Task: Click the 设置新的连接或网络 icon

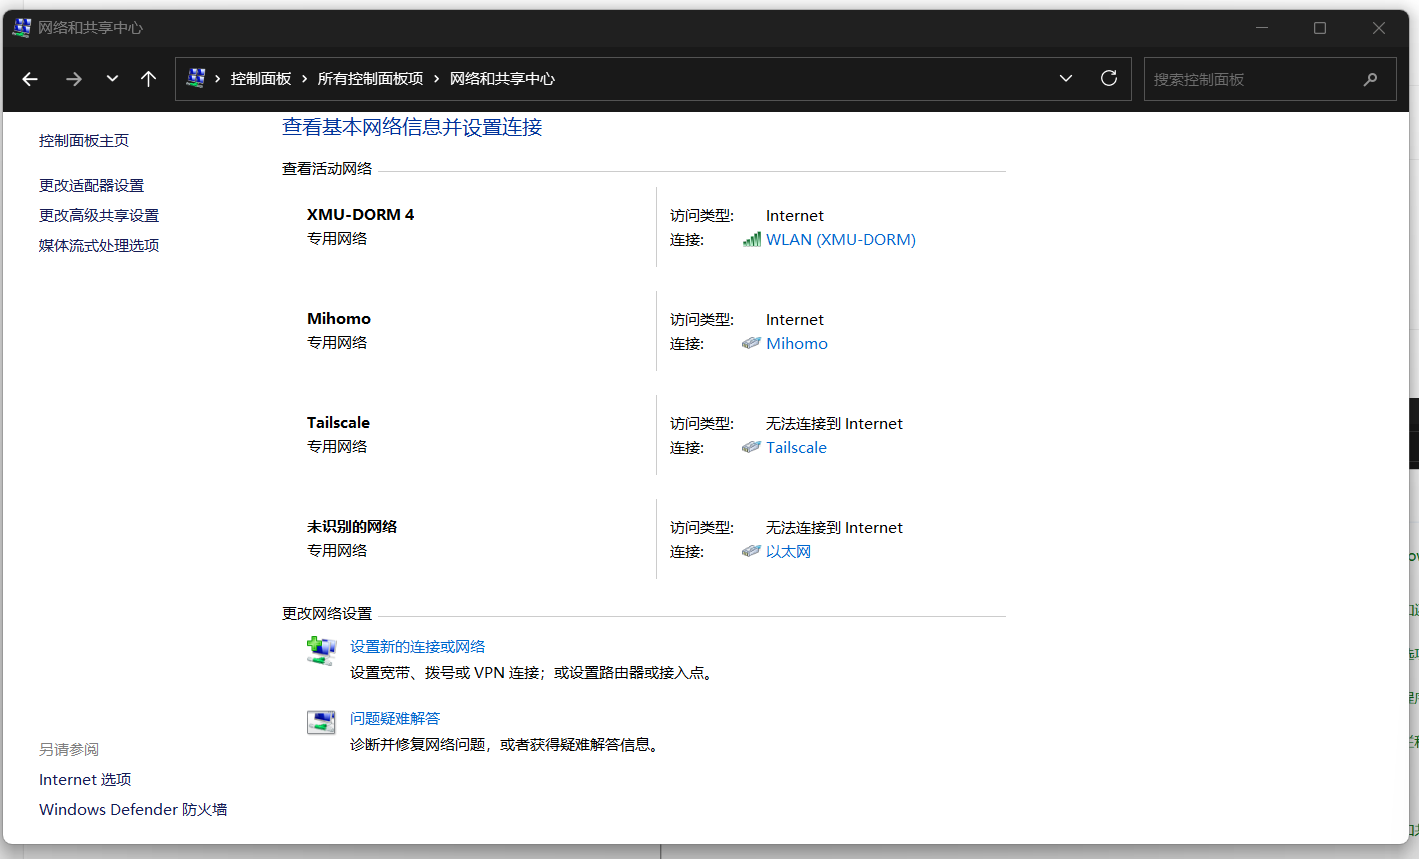Action: coord(321,651)
